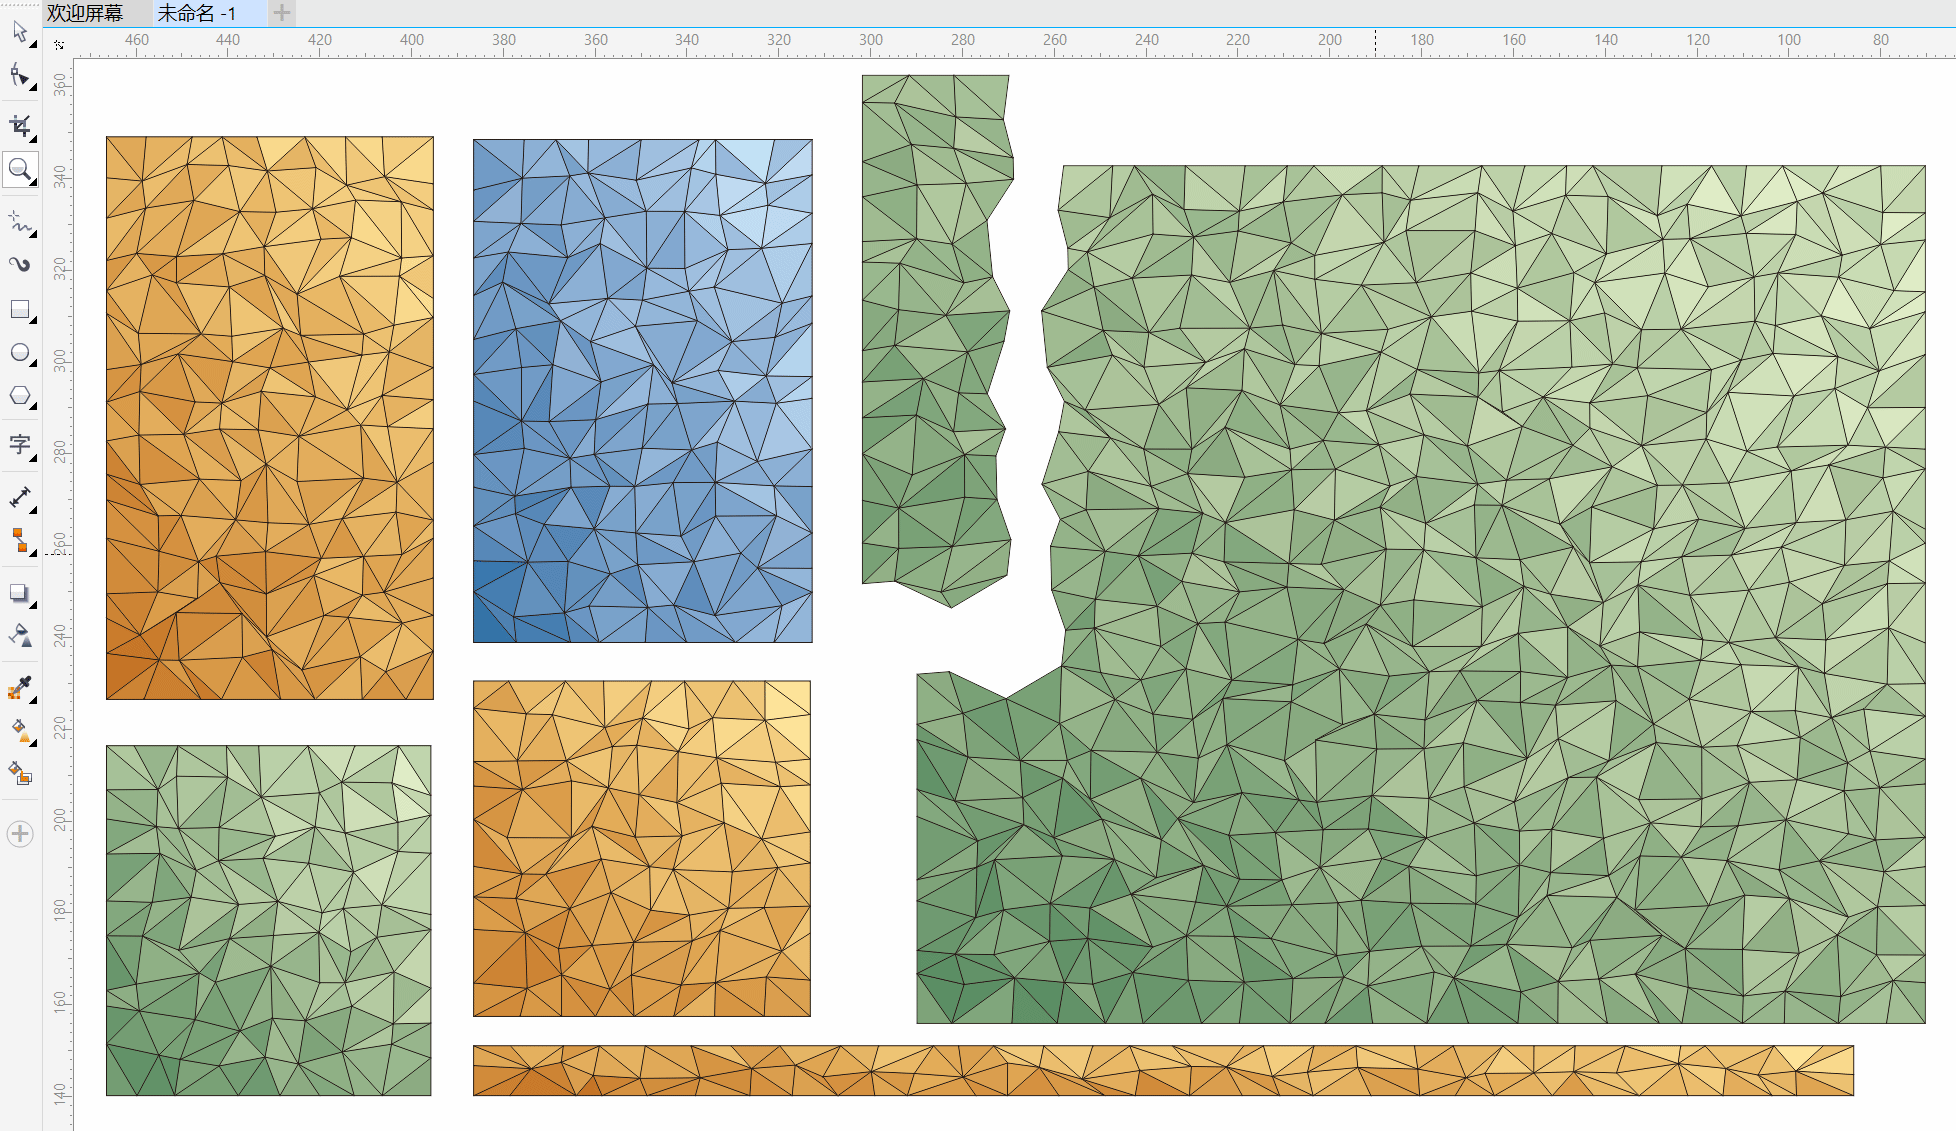Click the horizontal ruler at 300
The width and height of the screenshot is (1956, 1131).
click(870, 41)
